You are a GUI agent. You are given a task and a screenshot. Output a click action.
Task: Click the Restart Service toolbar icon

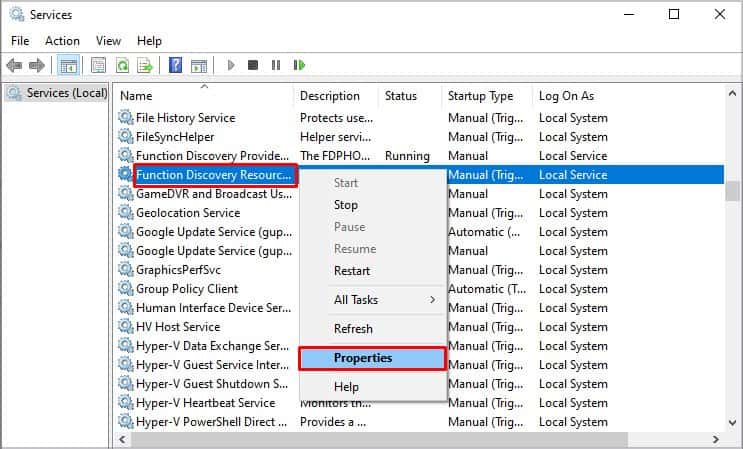[299, 65]
